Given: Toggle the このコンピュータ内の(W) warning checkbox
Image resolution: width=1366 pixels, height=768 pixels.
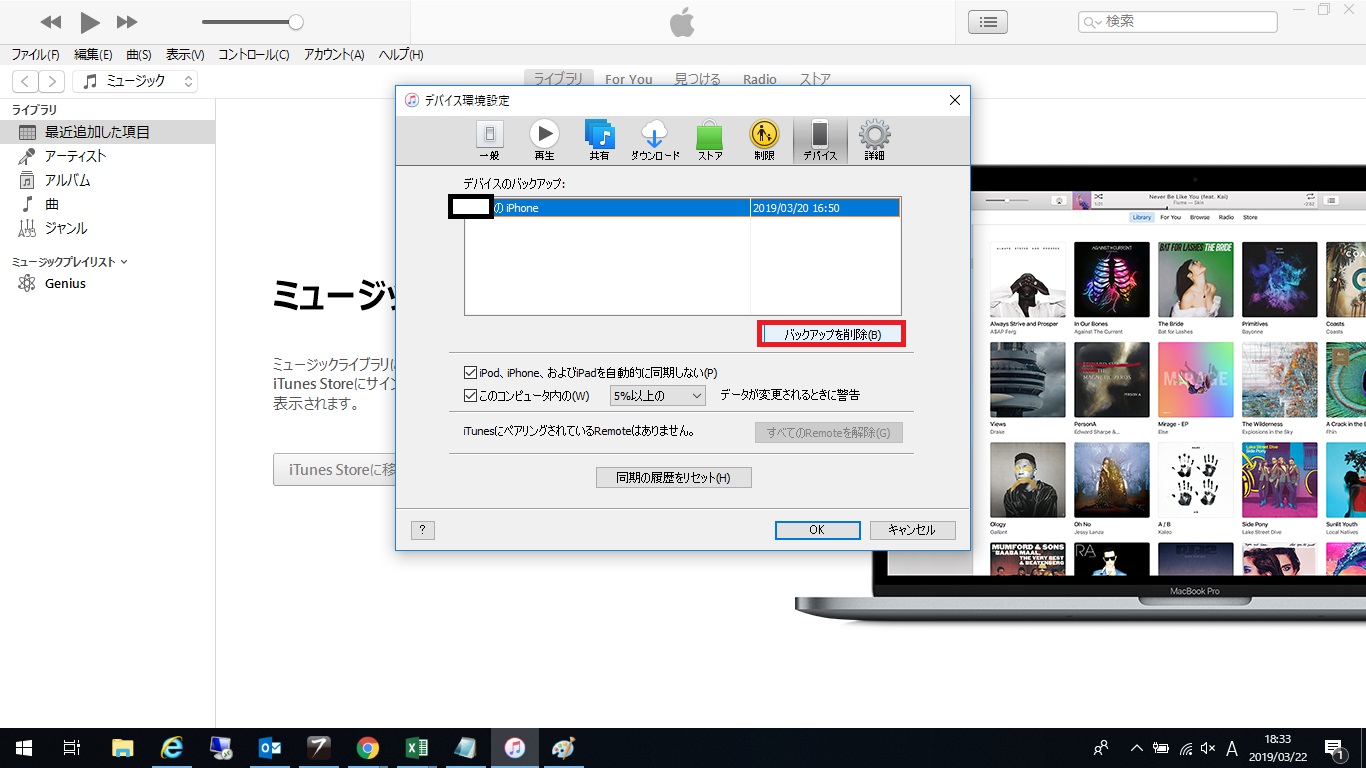Looking at the screenshot, I should tap(471, 395).
